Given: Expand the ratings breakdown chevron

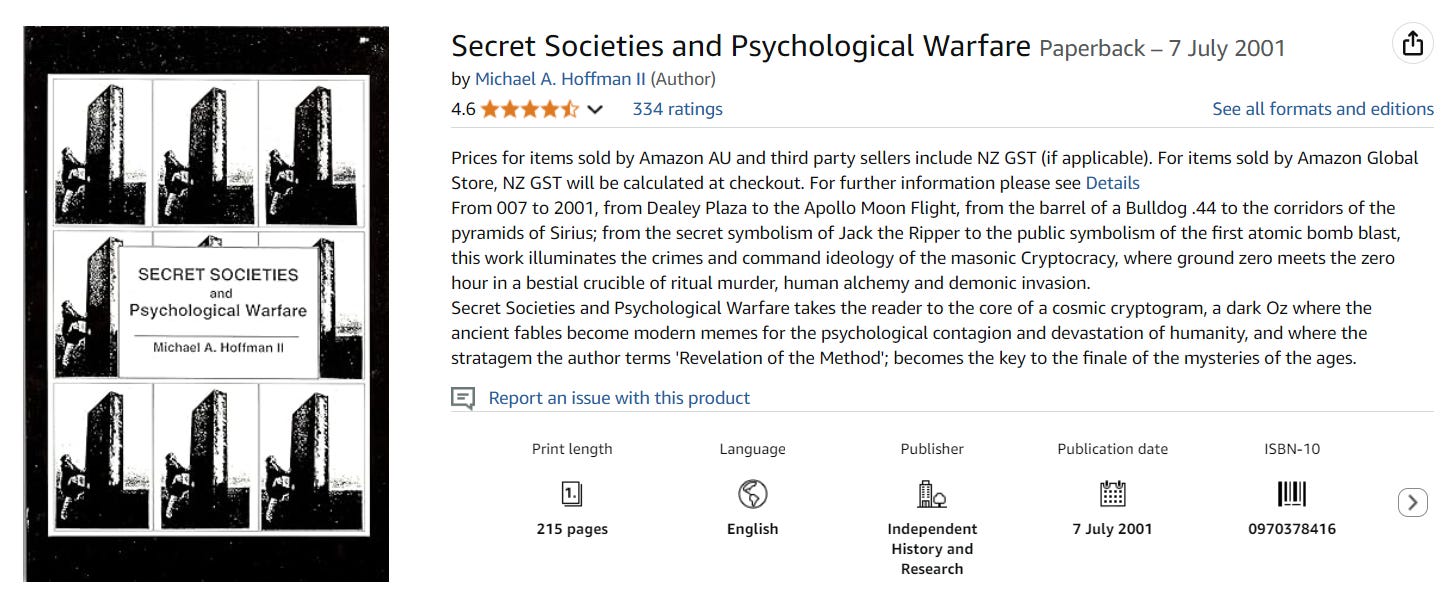Looking at the screenshot, I should pyautogui.click(x=595, y=109).
